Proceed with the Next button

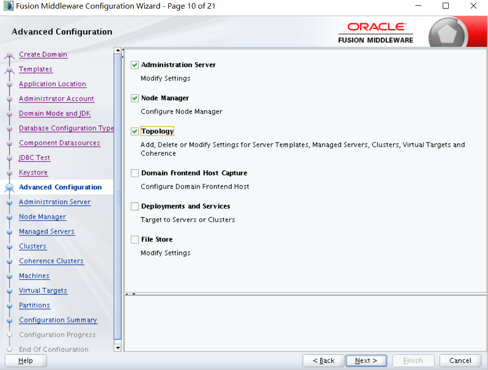click(x=366, y=361)
